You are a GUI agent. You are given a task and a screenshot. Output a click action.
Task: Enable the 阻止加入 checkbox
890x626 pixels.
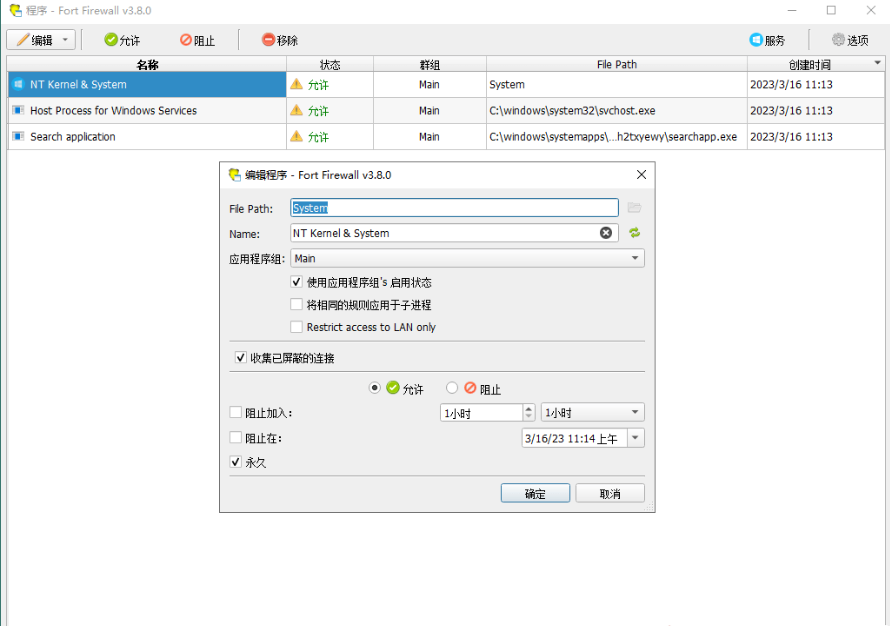pos(236,413)
